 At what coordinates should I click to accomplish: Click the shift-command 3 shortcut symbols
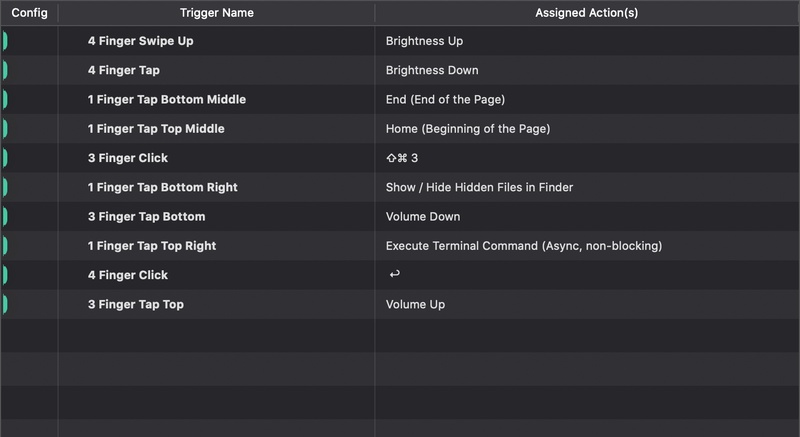[402, 158]
